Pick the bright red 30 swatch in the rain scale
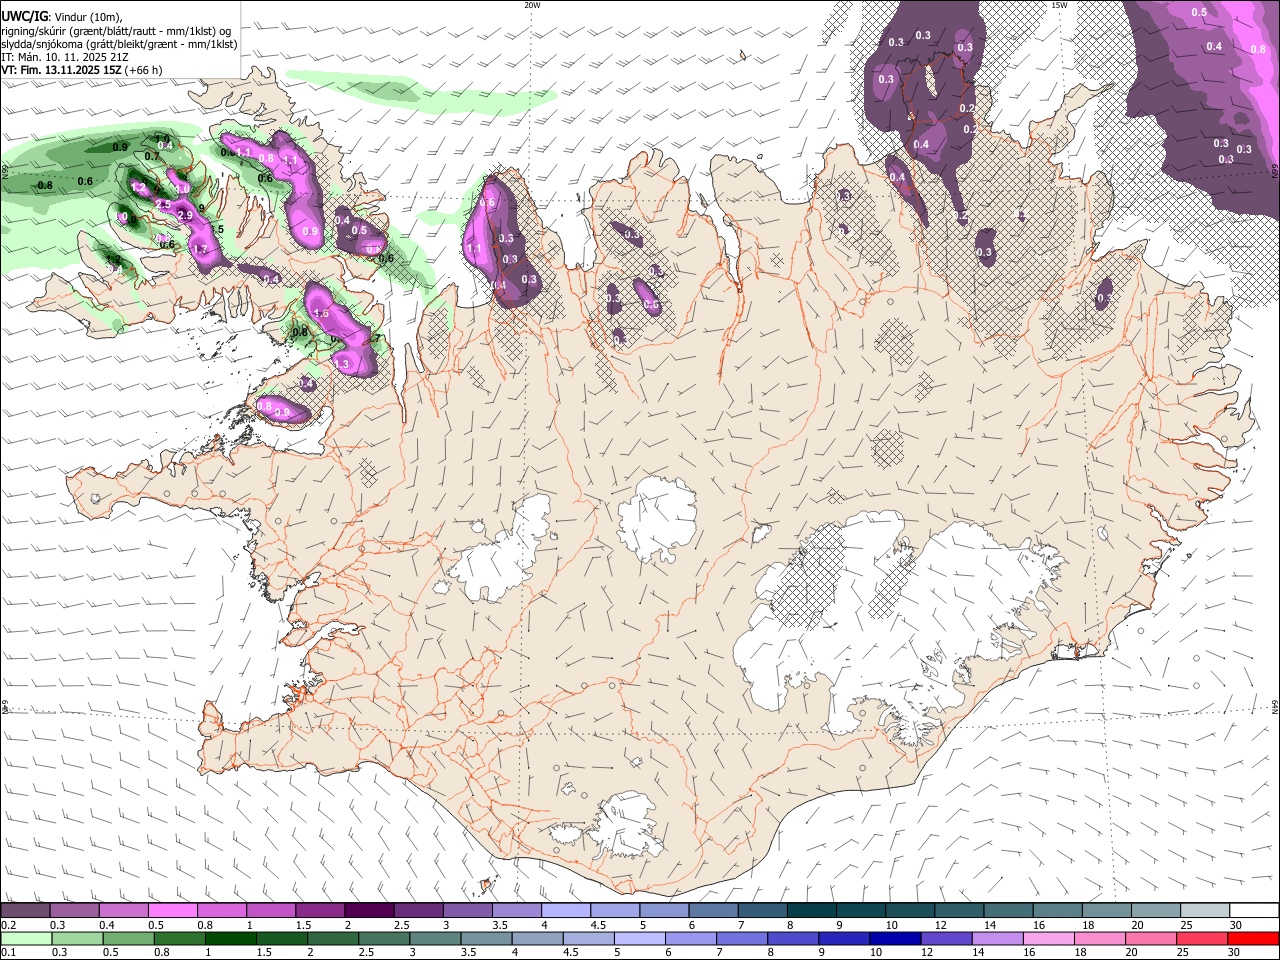1280x960 pixels. 1252,939
